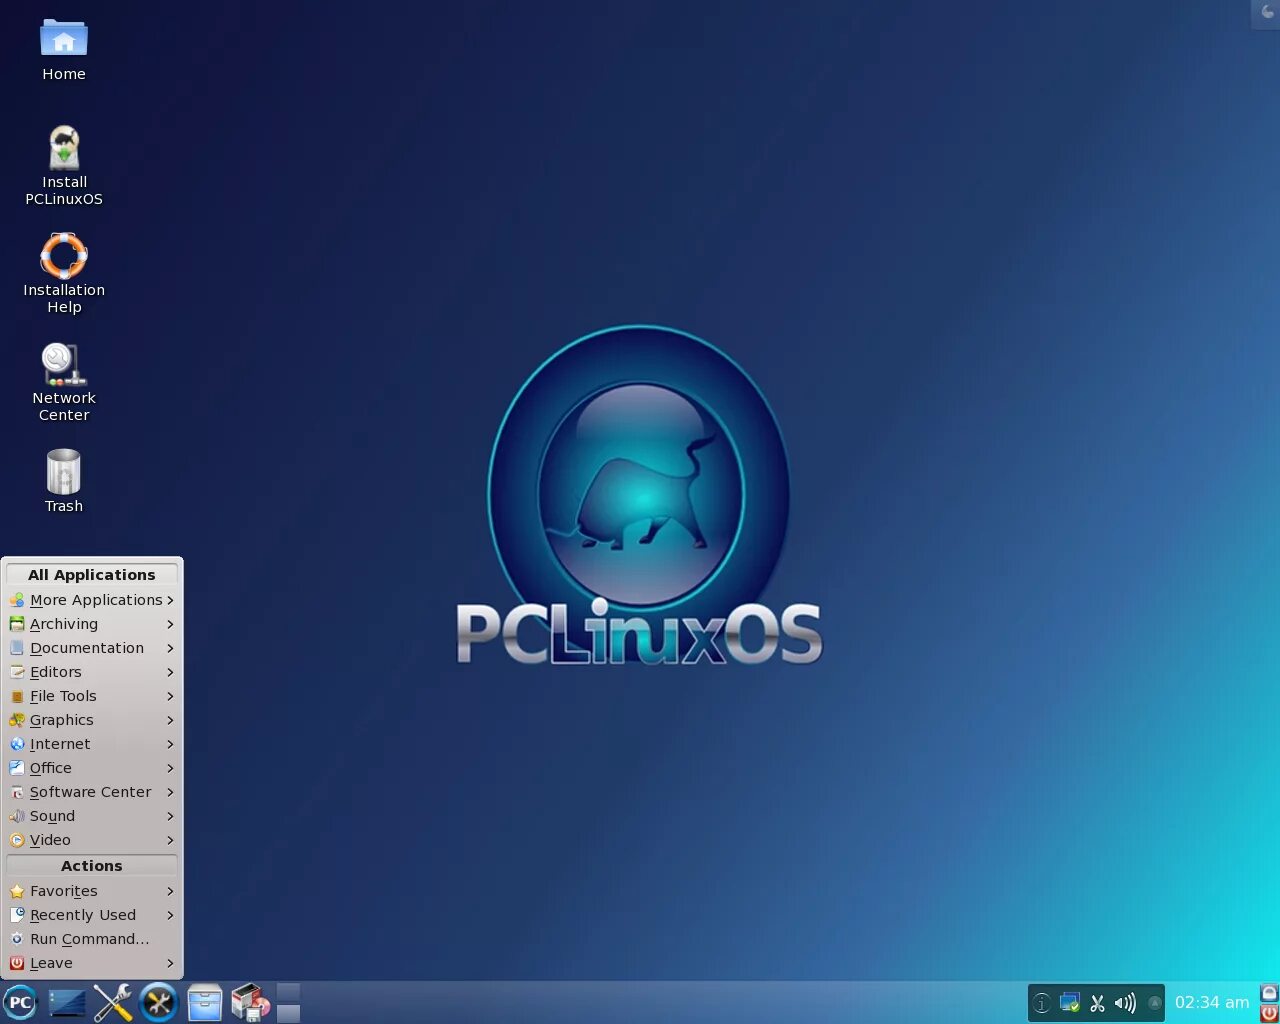Viewport: 1280px width, 1024px height.
Task: Launch the file manager drawer icon
Action: coord(204,1002)
